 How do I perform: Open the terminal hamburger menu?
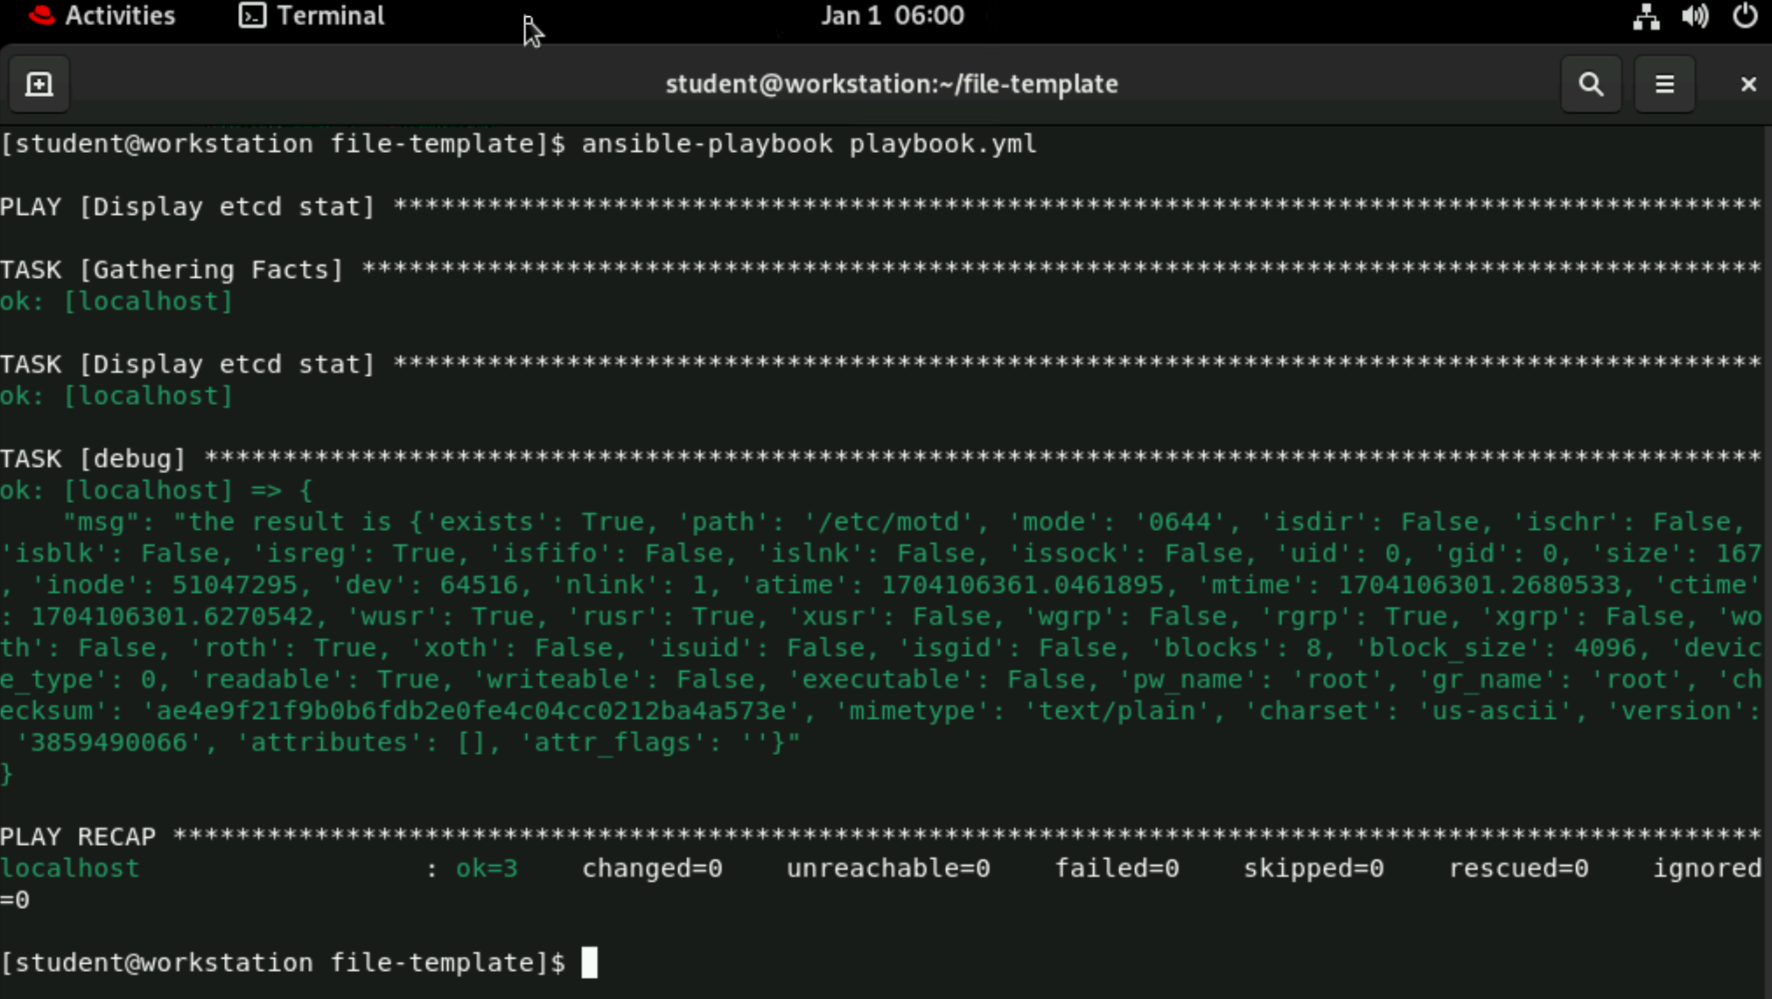coord(1664,84)
